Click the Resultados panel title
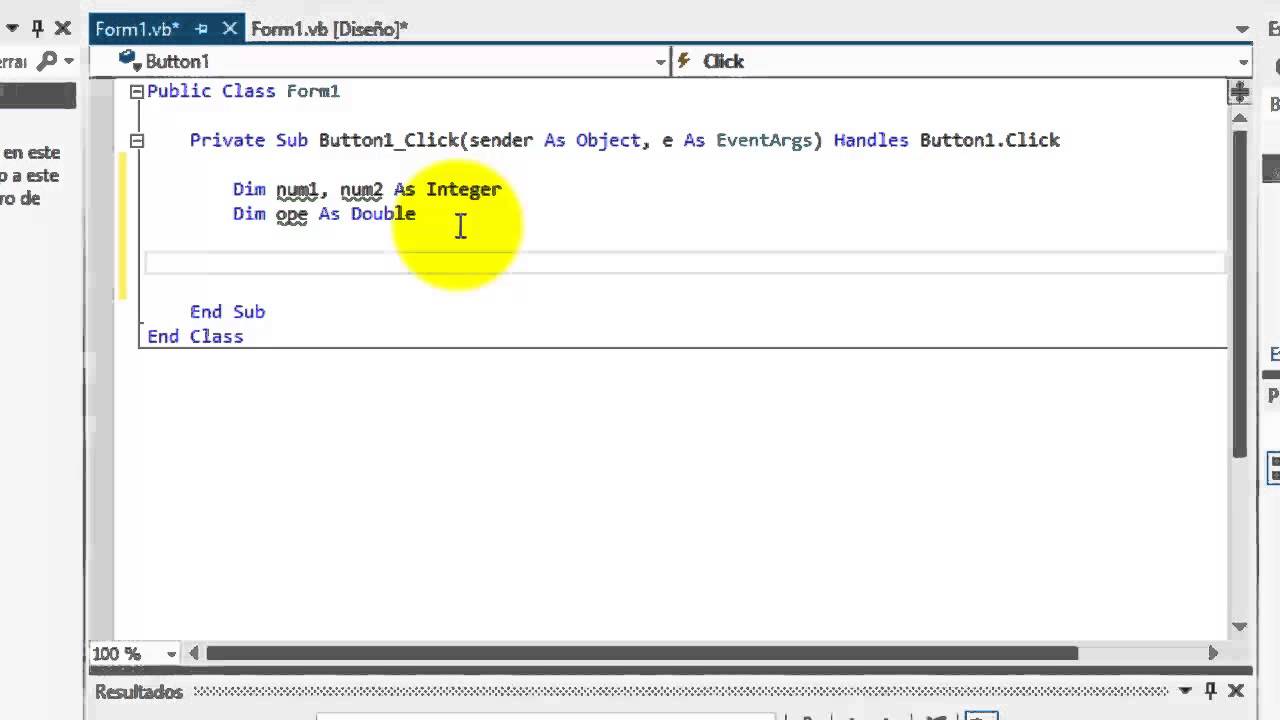 click(x=139, y=692)
